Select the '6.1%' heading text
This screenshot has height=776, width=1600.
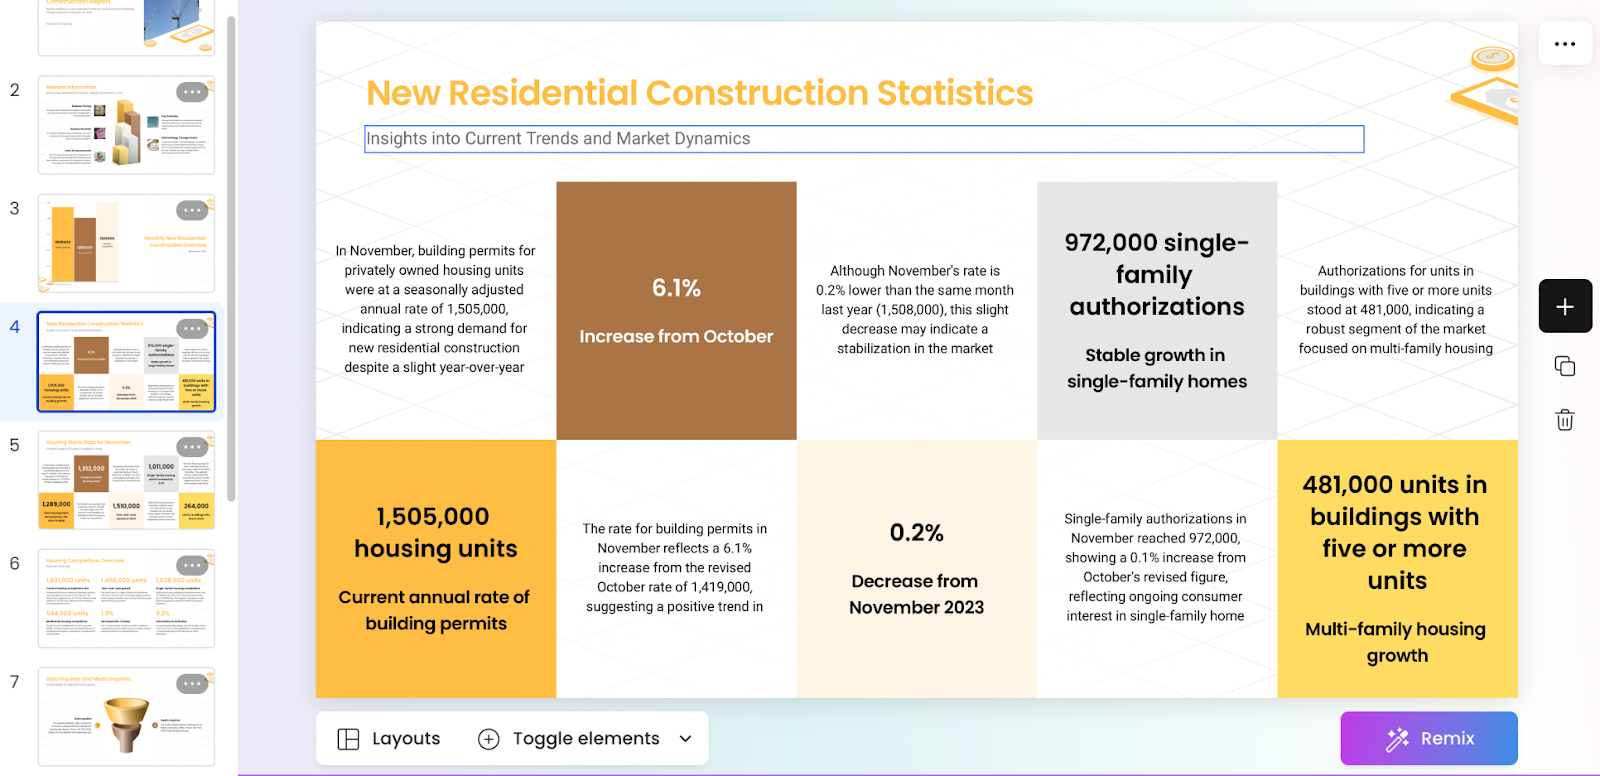point(676,288)
